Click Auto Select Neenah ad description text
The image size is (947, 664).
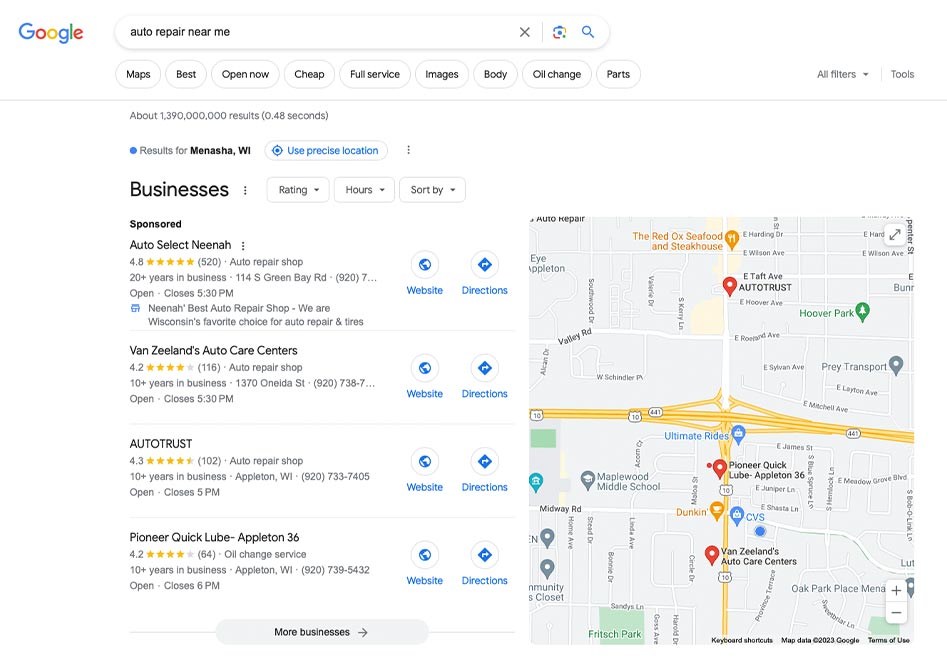(x=255, y=315)
